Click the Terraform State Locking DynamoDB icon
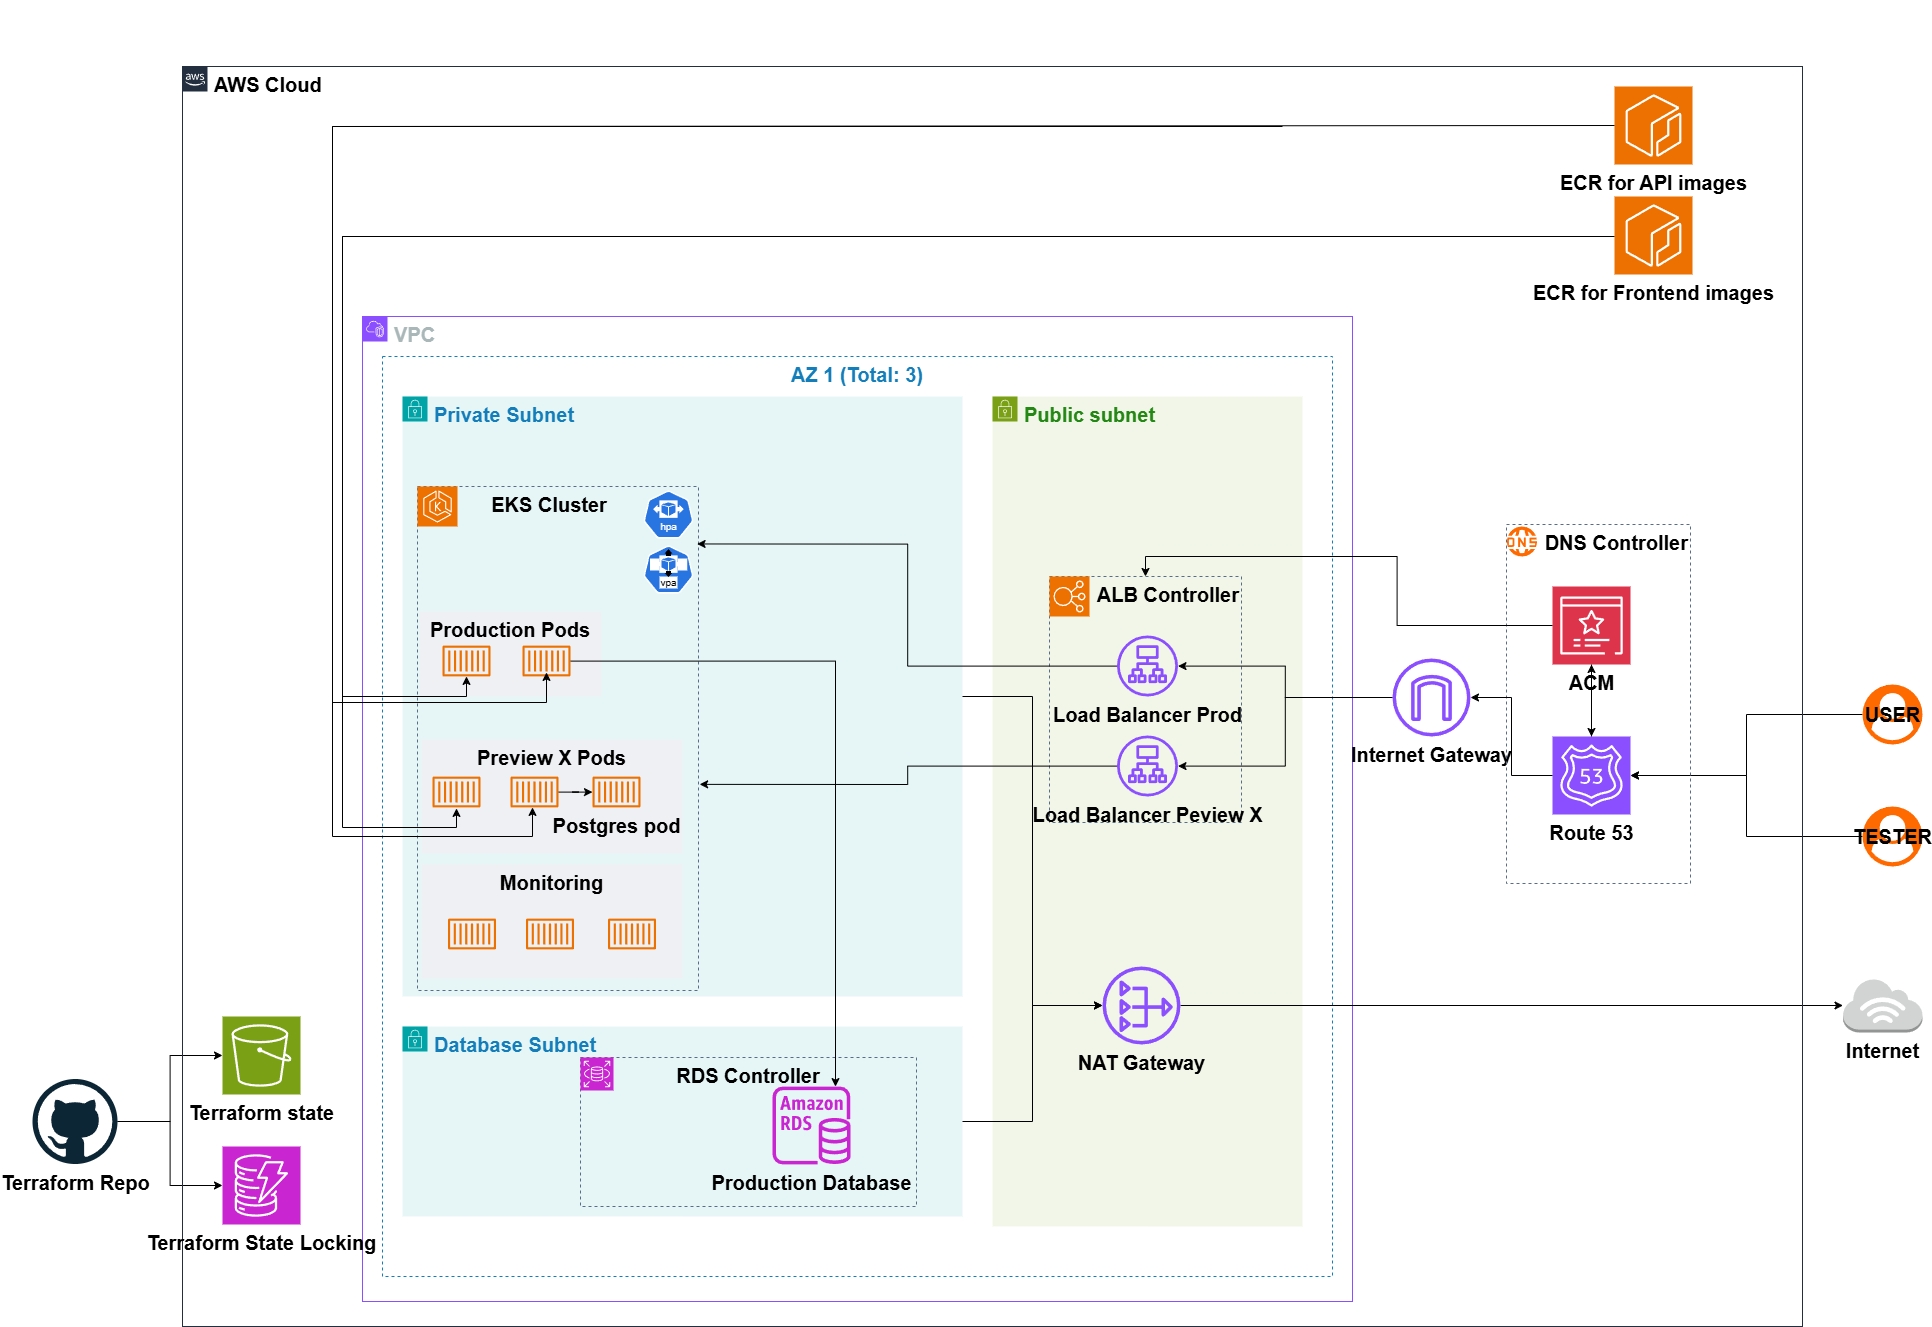Image resolution: width=1932 pixels, height=1327 pixels. click(260, 1185)
